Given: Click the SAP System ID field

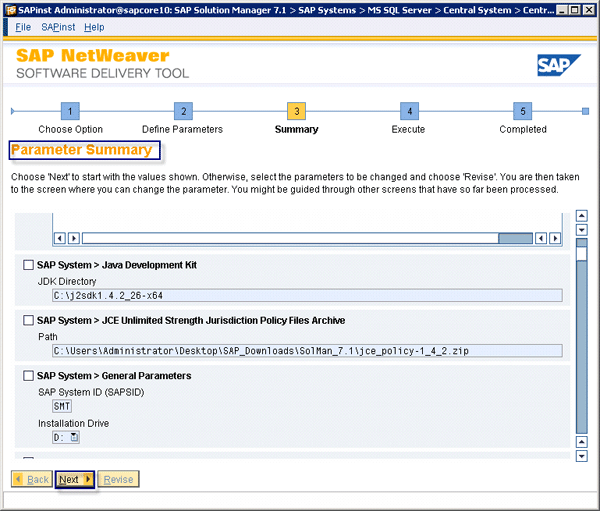Looking at the screenshot, I should click(62, 407).
